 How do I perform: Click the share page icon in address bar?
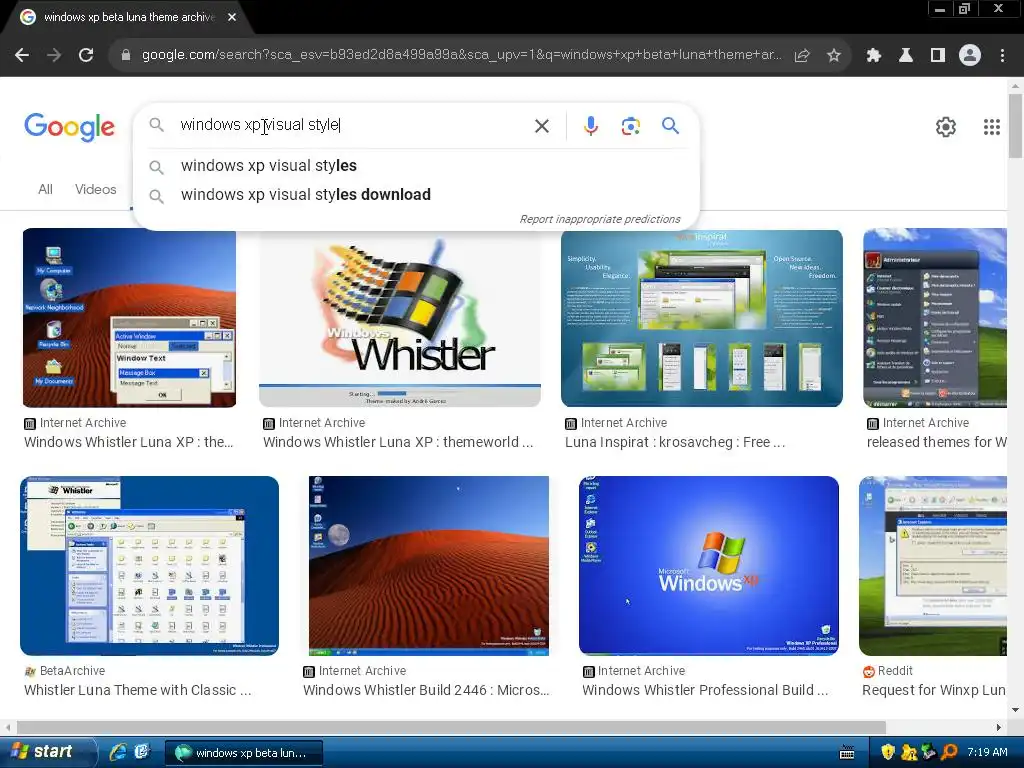point(802,56)
